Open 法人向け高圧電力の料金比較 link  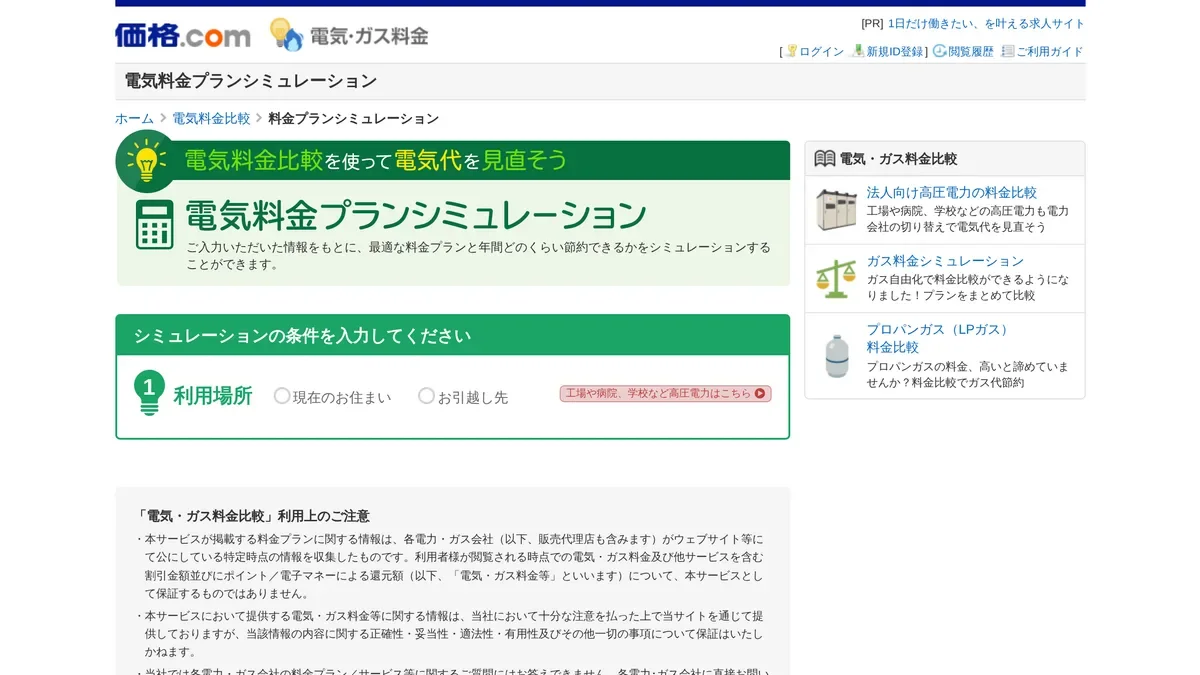[952, 192]
